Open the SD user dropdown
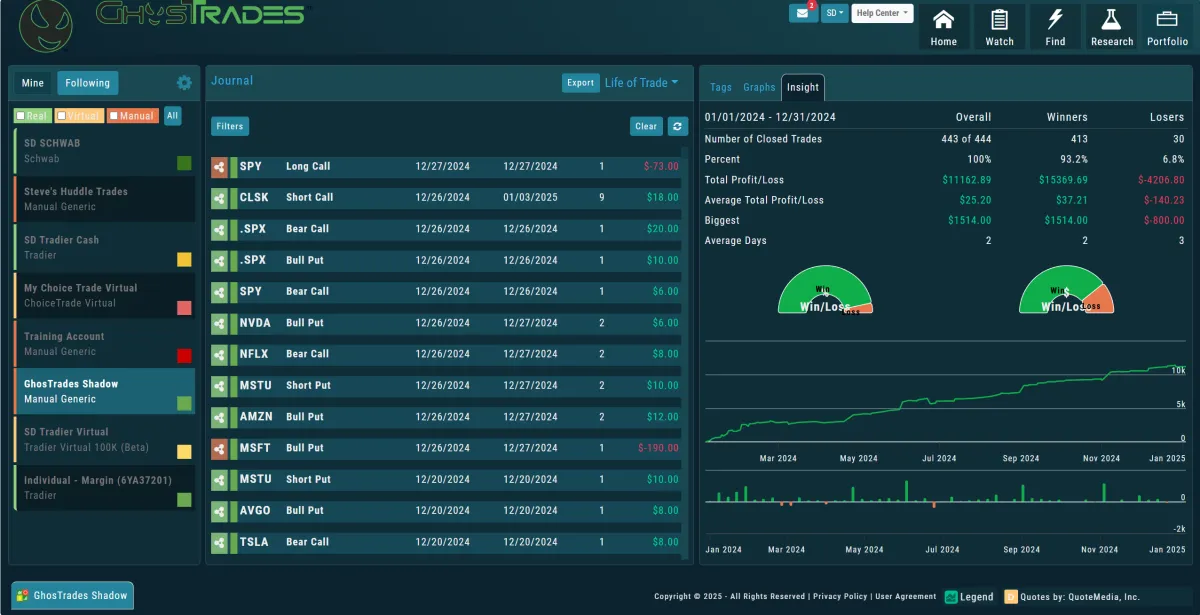 pos(835,13)
